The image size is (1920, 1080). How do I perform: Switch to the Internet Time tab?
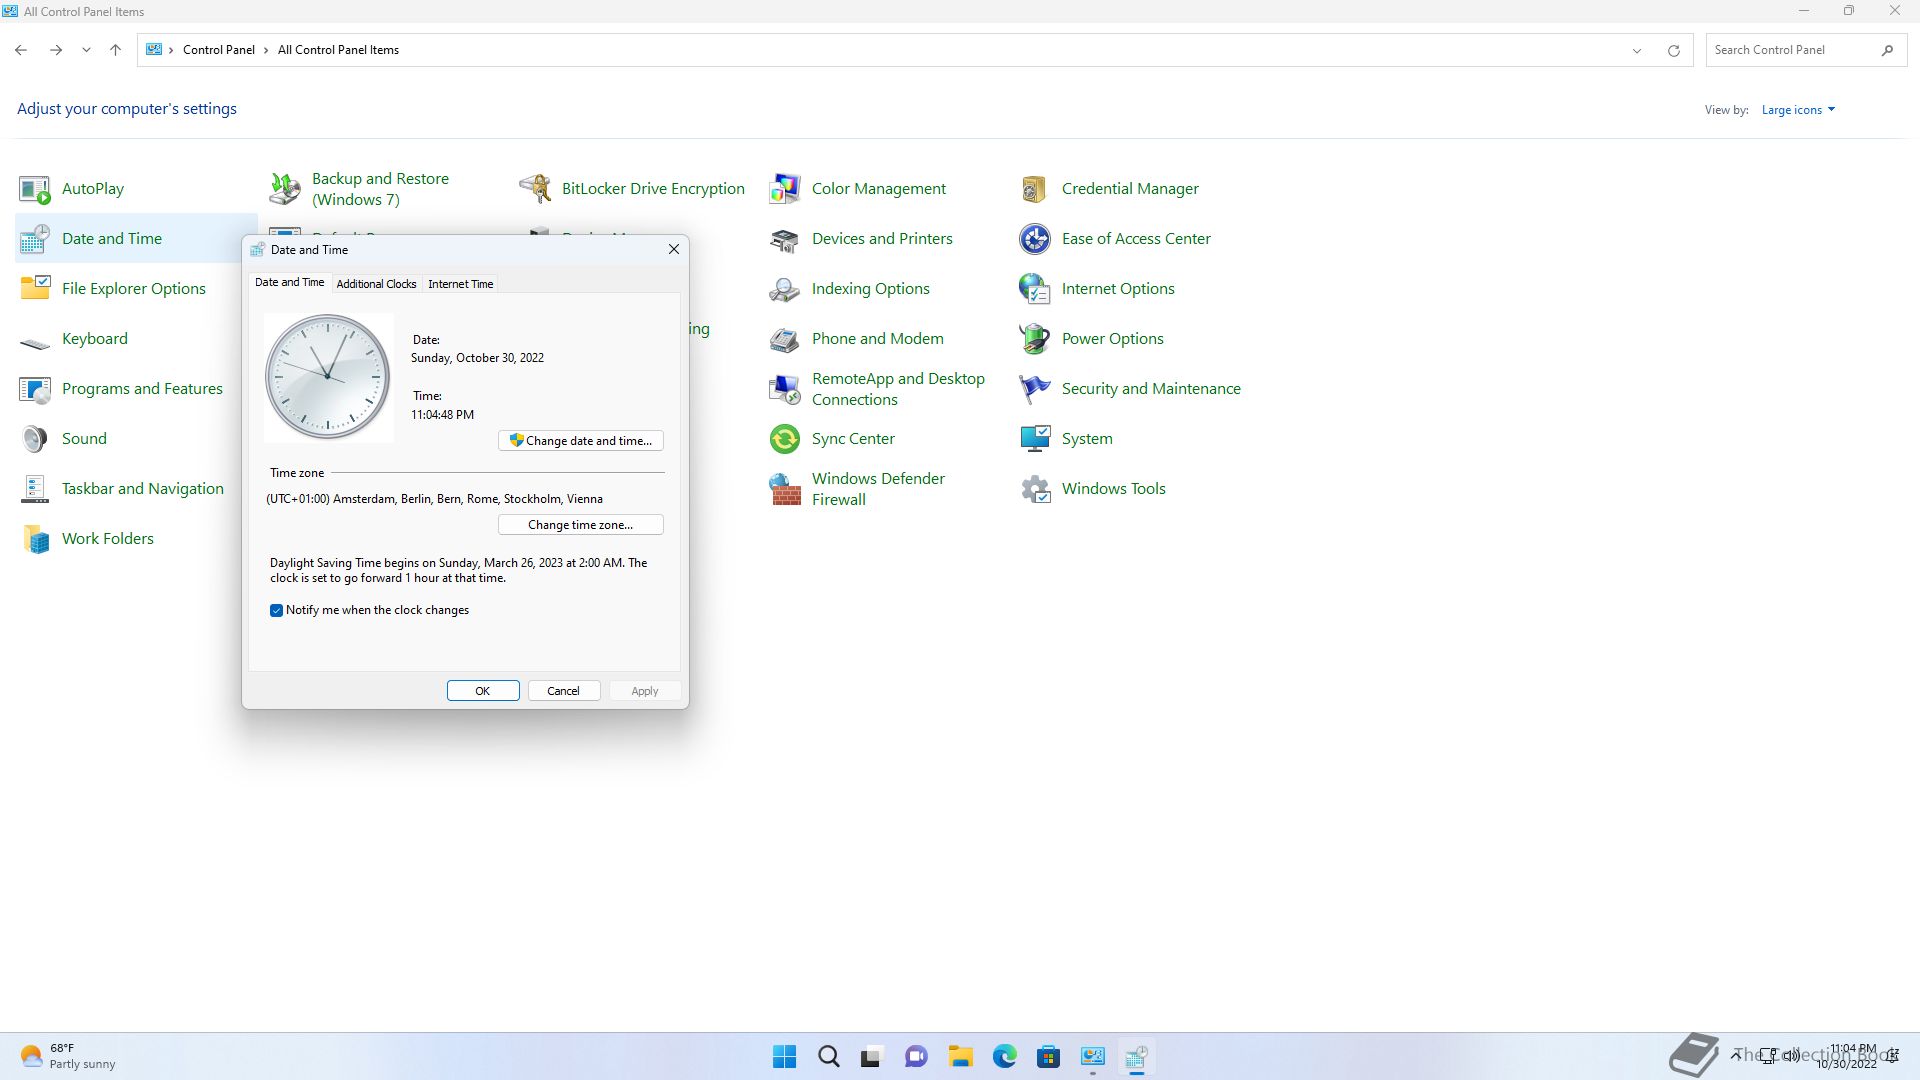[461, 284]
